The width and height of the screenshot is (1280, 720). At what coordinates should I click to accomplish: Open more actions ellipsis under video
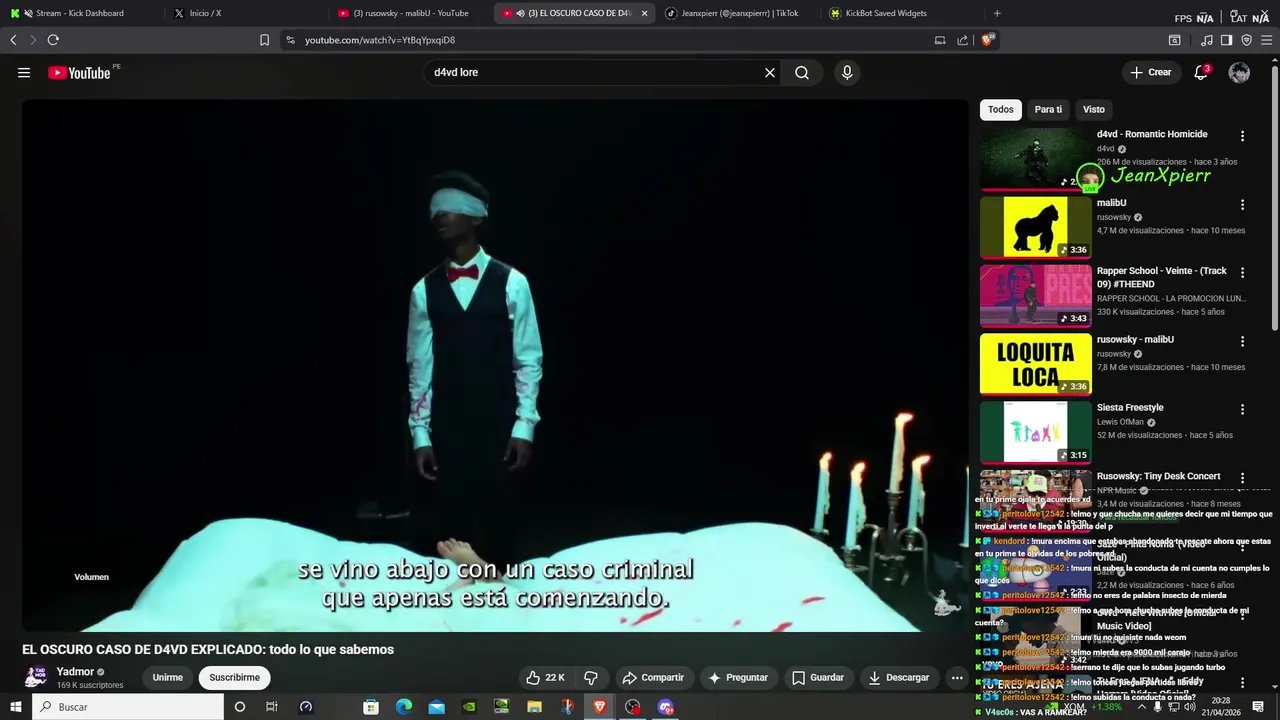click(x=957, y=678)
